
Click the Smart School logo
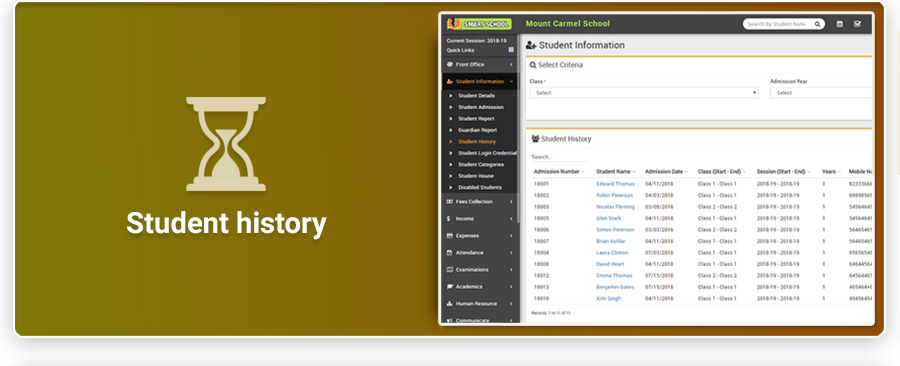(x=479, y=24)
